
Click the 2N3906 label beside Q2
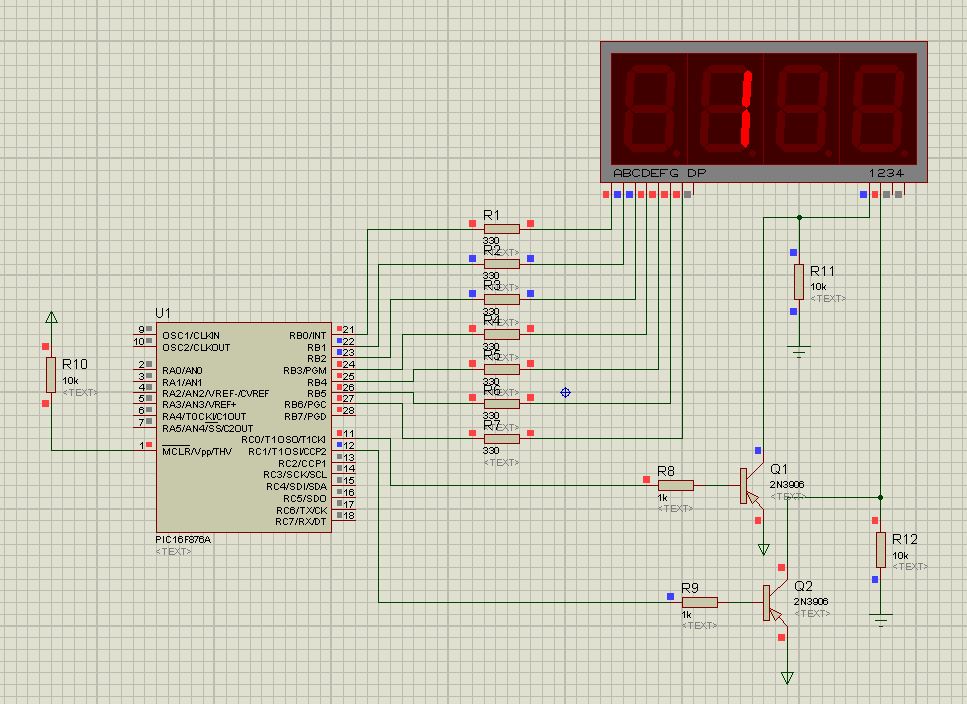[811, 602]
